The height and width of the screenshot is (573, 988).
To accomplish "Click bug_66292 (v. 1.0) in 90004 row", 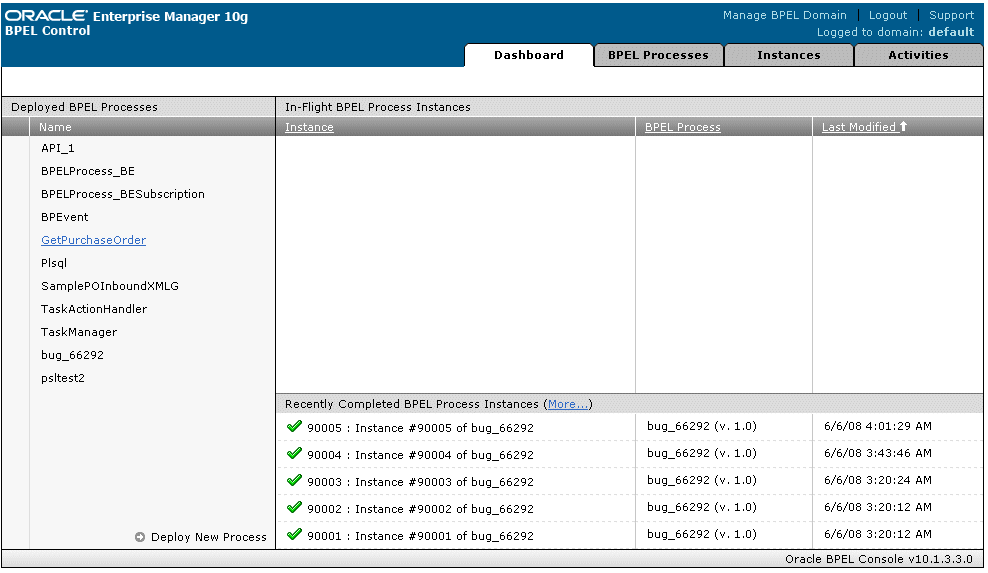I will [701, 453].
